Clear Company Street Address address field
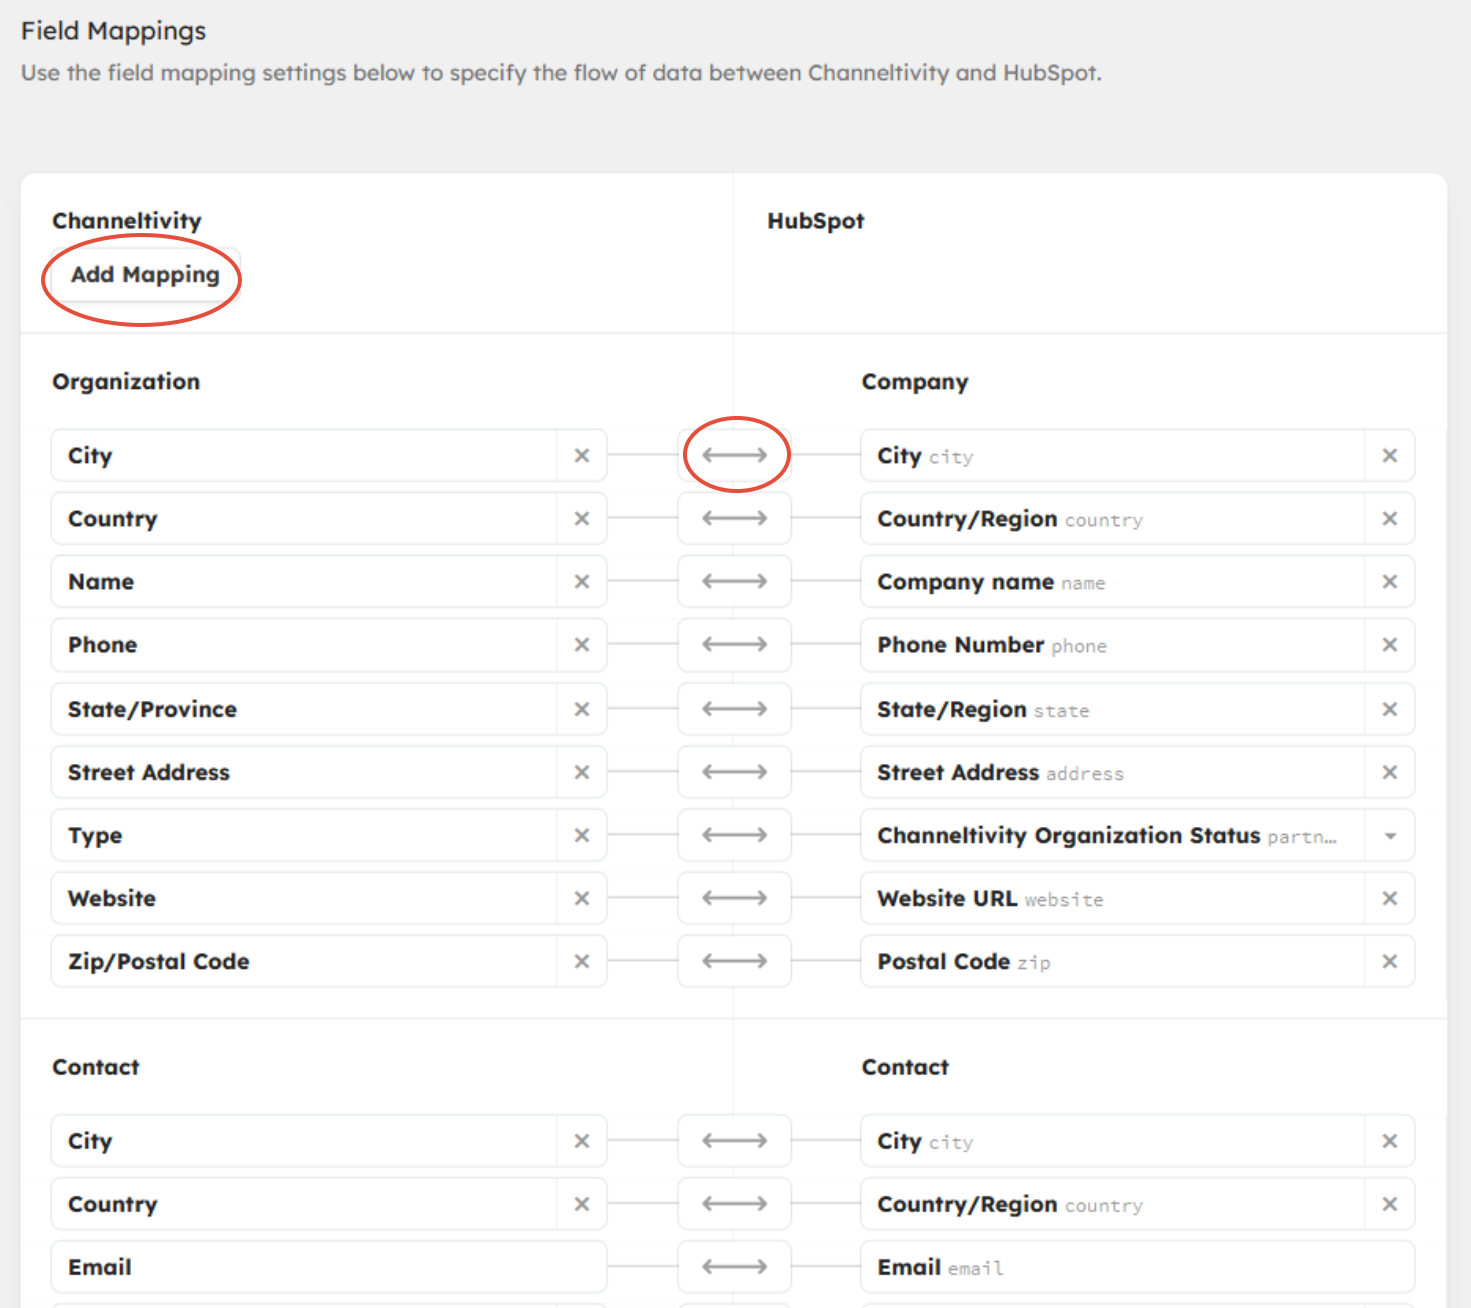 click(x=1390, y=772)
